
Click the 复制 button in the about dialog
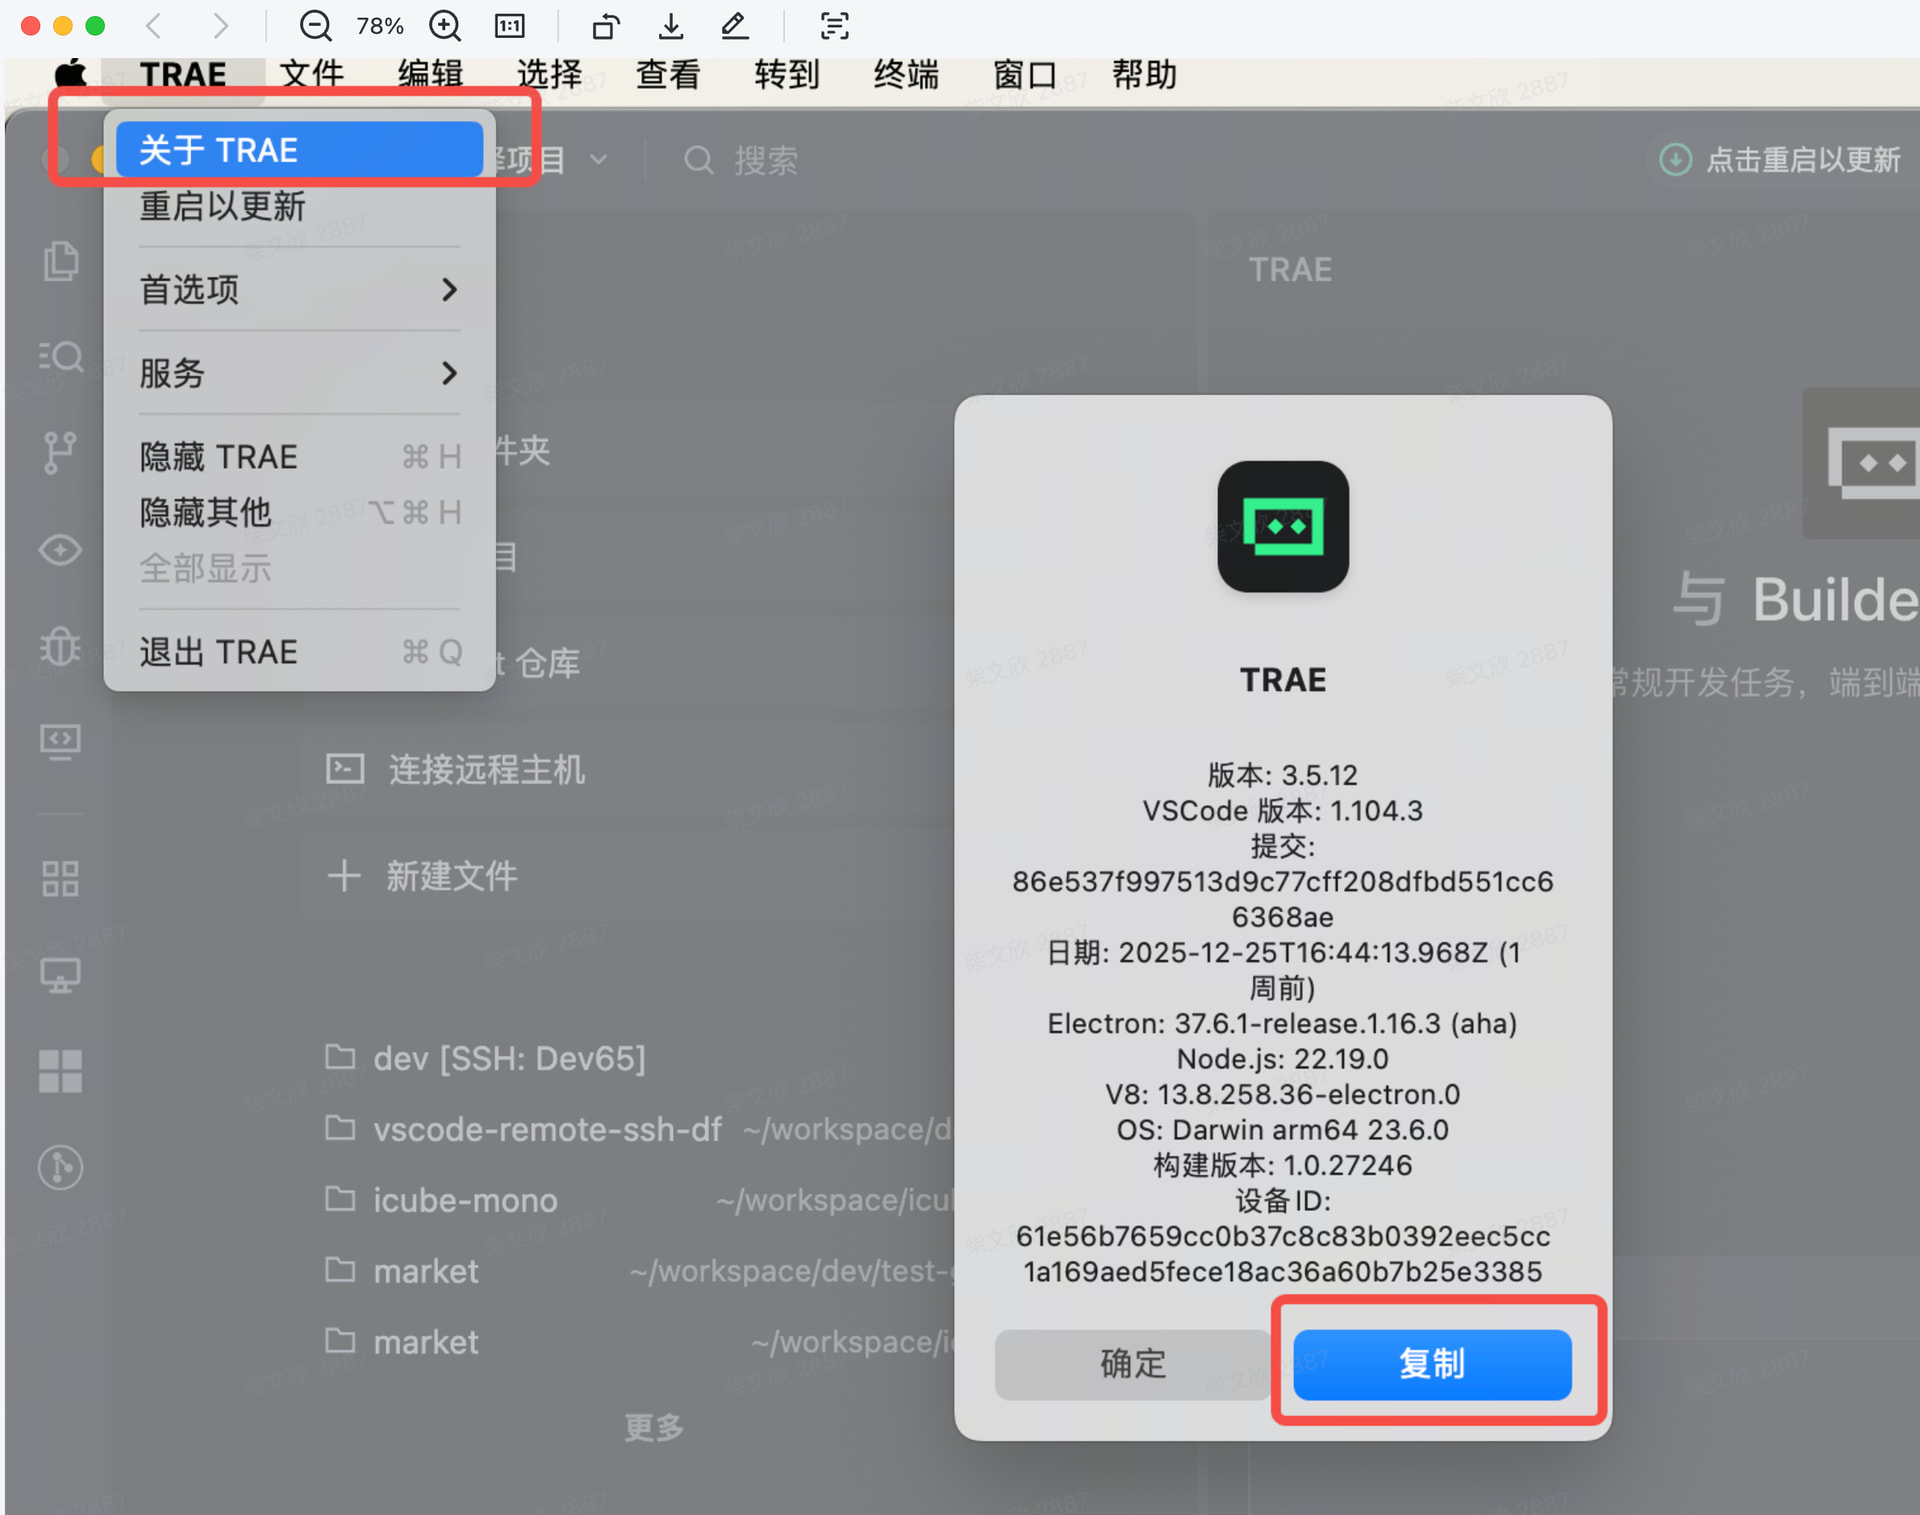pos(1432,1364)
